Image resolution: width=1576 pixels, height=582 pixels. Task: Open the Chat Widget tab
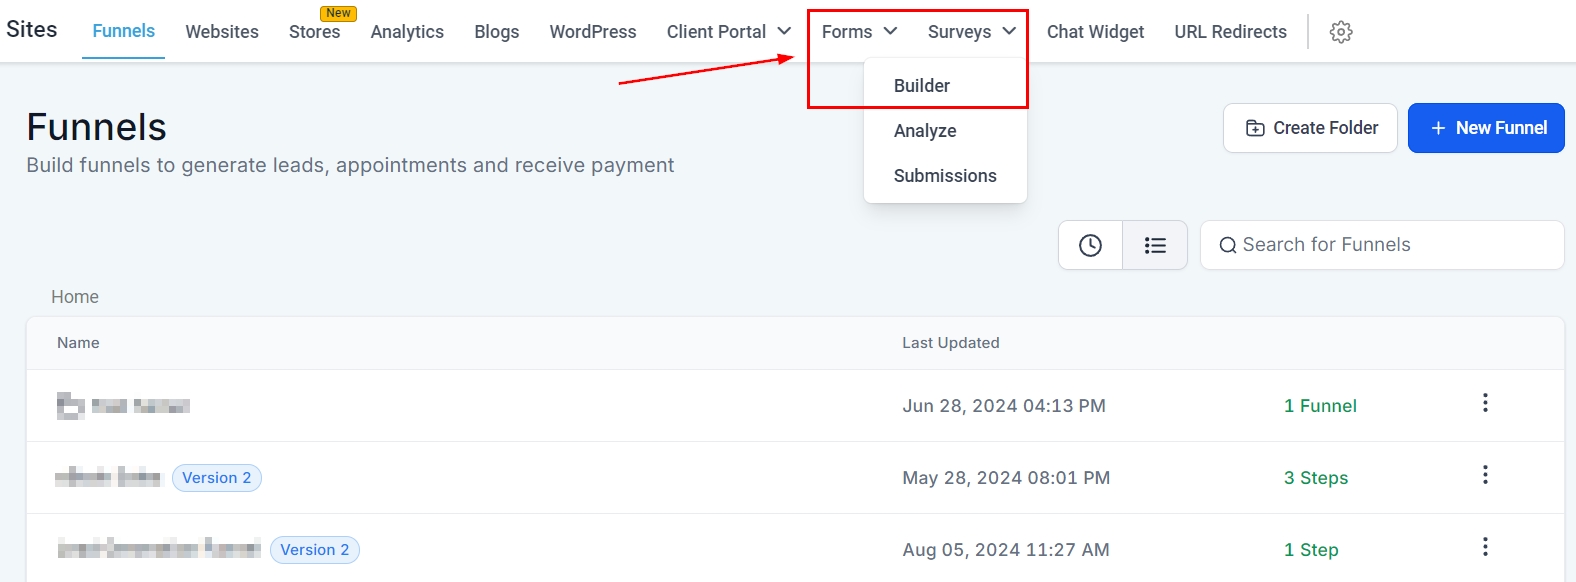[1095, 32]
